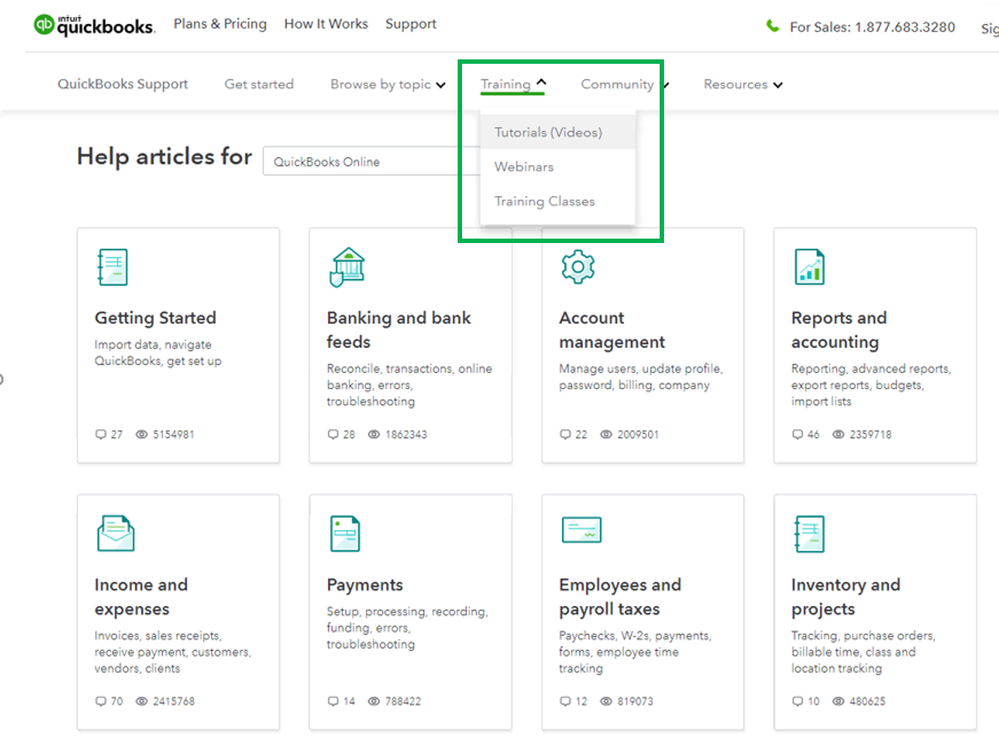The width and height of the screenshot is (999, 738).
Task: Expand the Community dropdown
Action: (624, 84)
